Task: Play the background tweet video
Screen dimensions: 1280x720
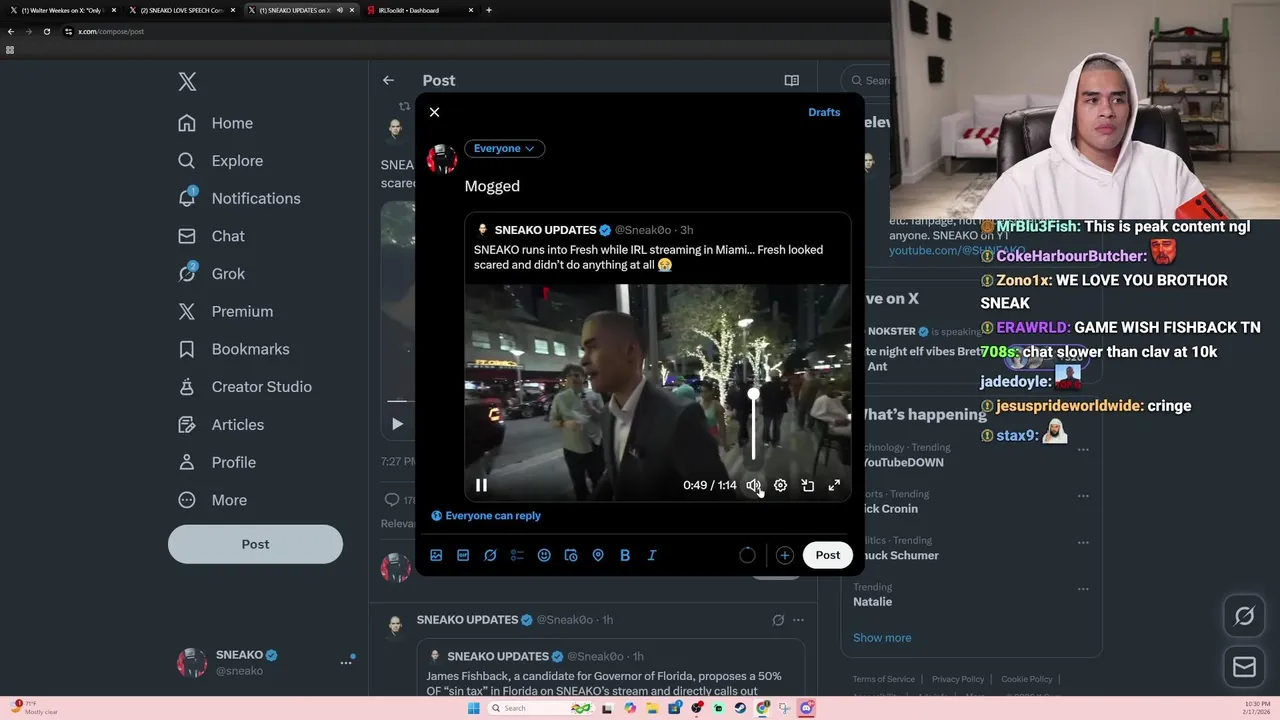Action: pos(397,424)
